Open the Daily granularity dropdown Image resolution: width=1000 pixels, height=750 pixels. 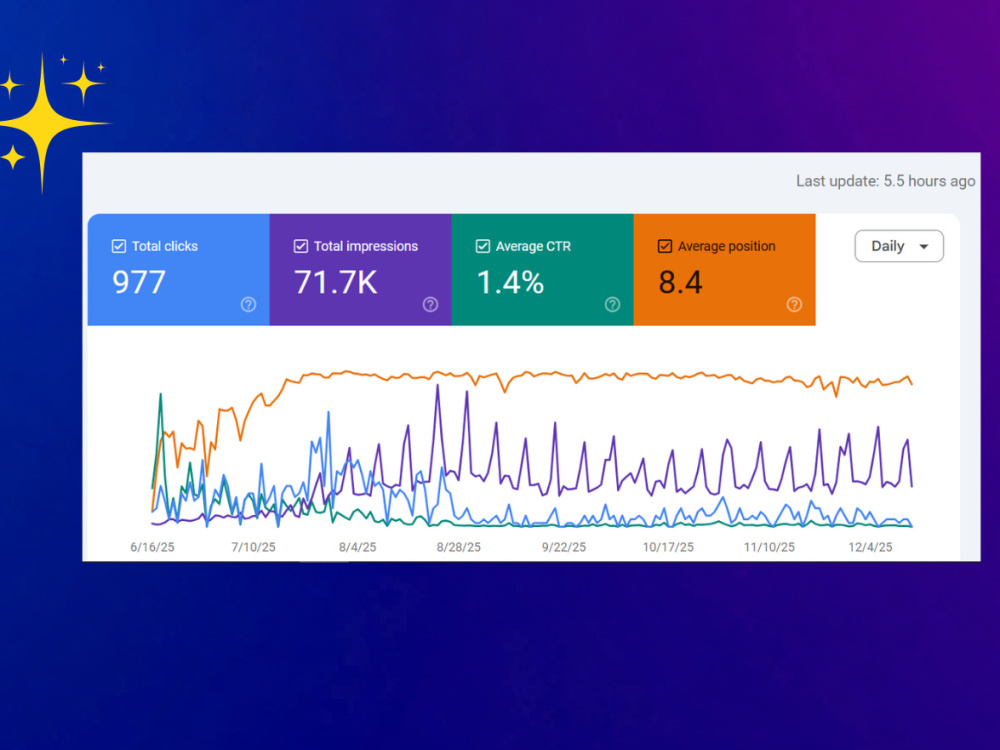(899, 246)
